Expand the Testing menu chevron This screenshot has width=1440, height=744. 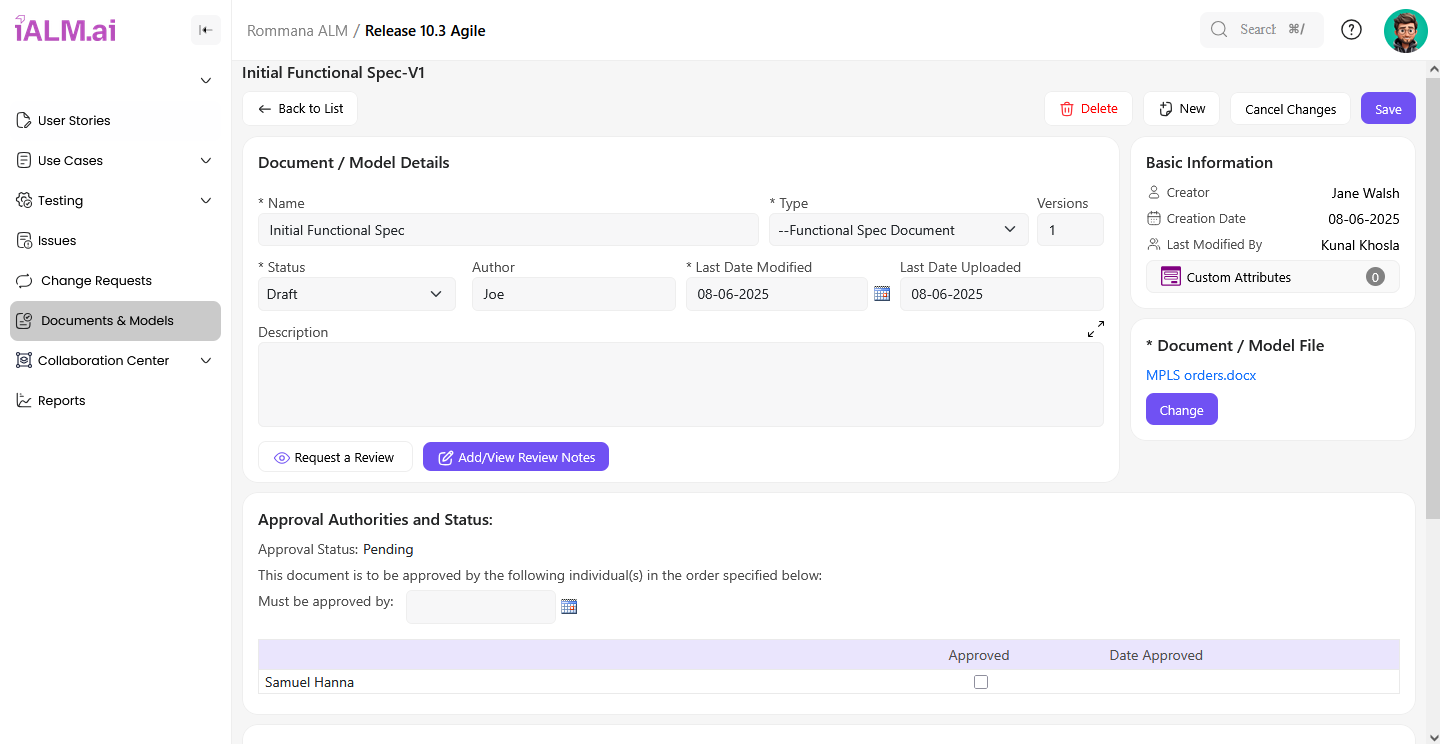click(x=206, y=201)
